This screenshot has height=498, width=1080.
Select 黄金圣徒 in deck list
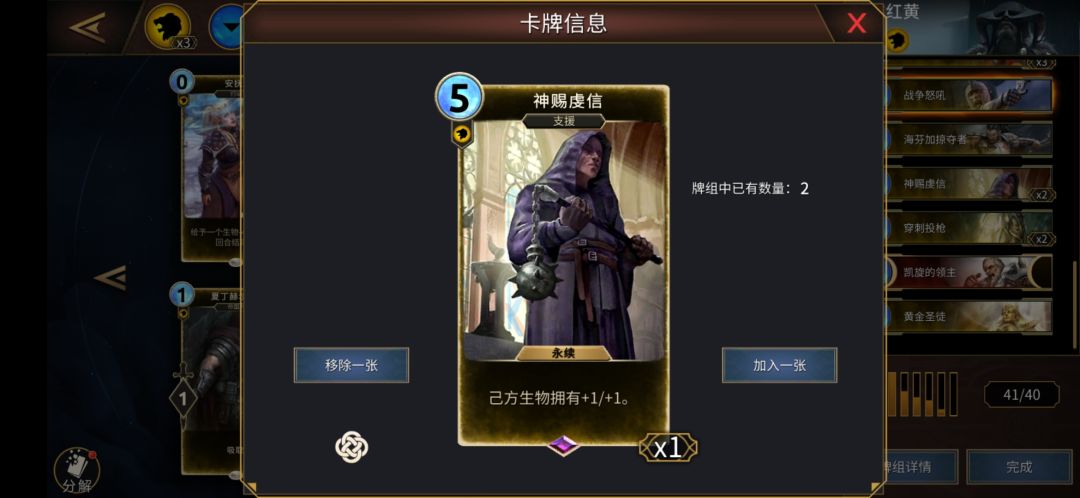(970, 317)
